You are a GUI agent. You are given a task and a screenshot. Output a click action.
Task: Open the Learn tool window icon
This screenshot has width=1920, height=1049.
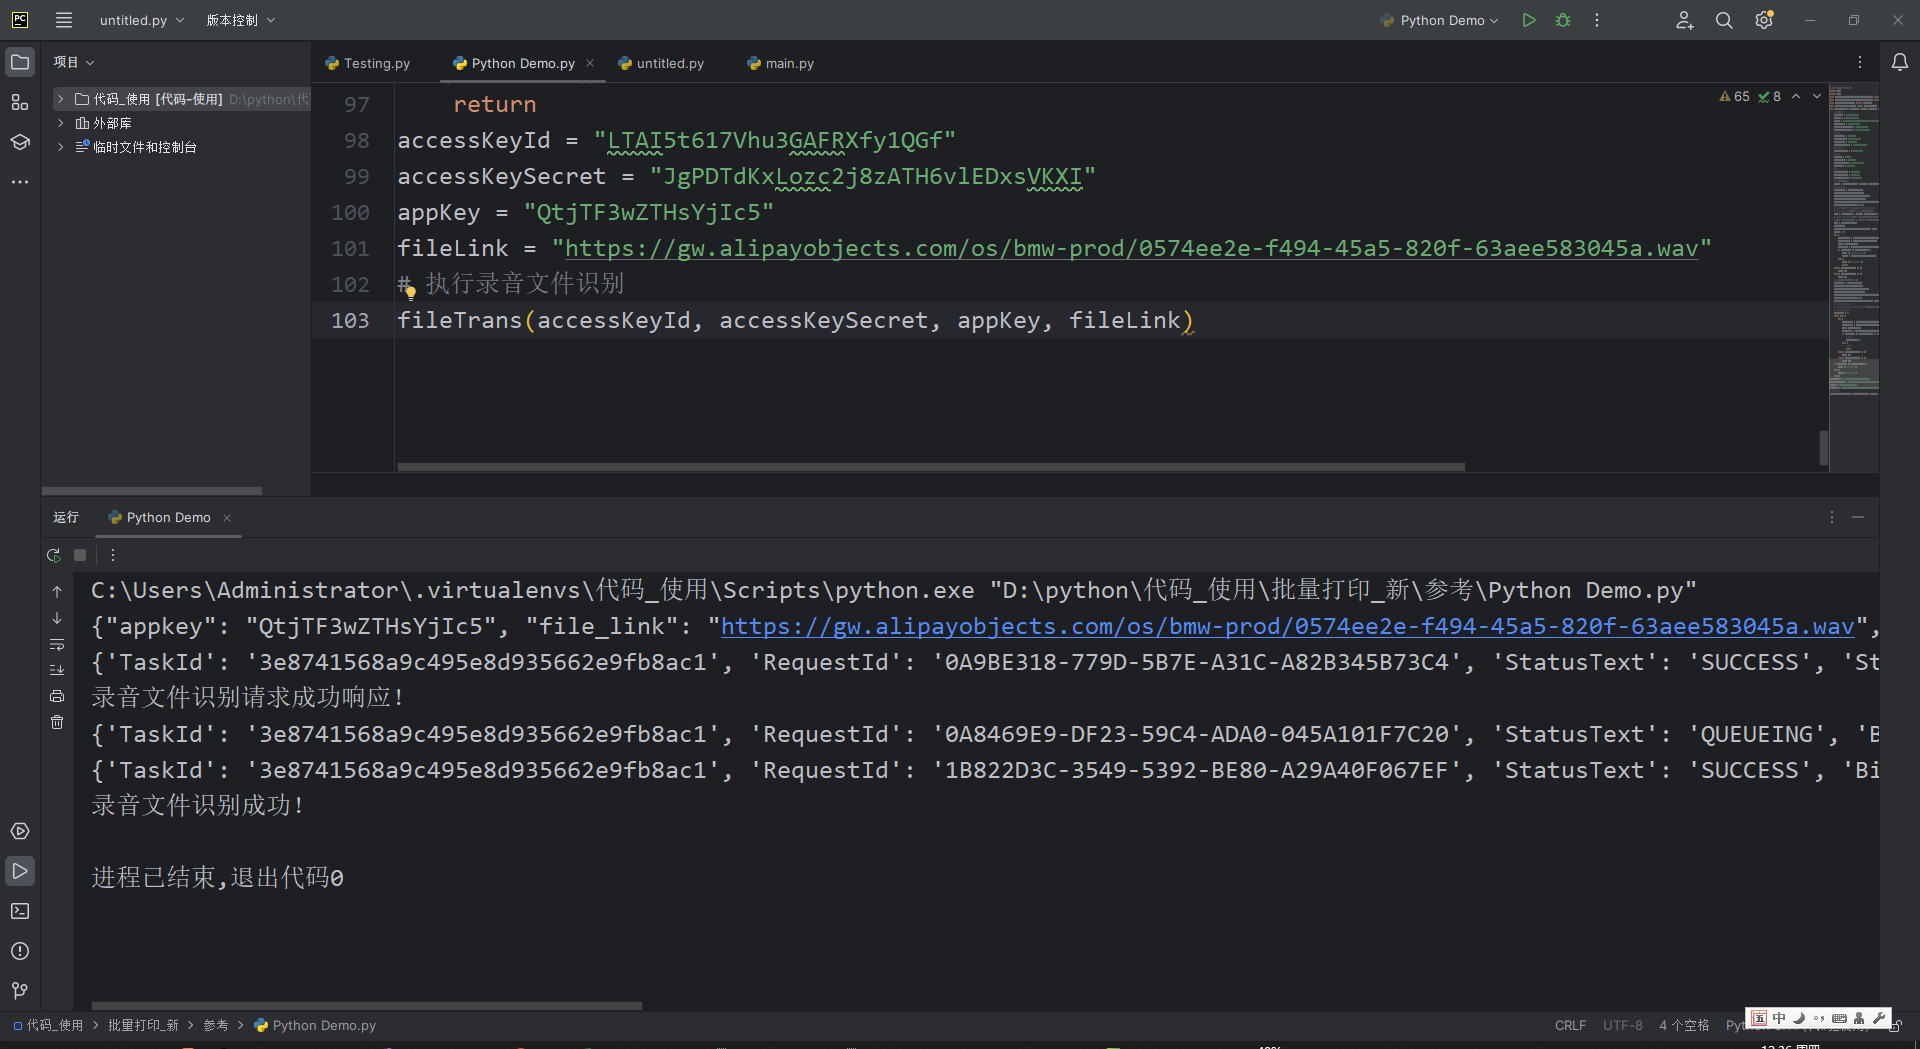tap(20, 142)
